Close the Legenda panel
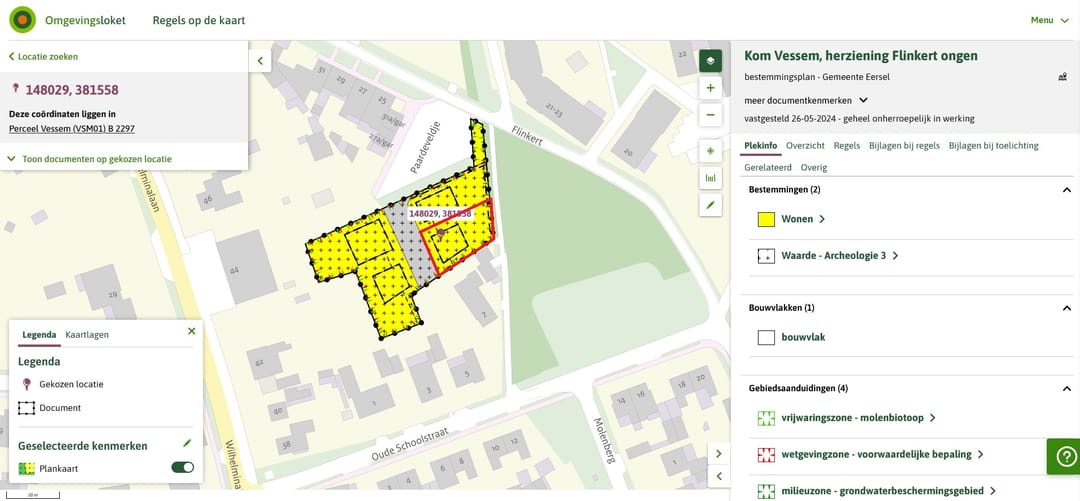The image size is (1080, 501). [x=191, y=331]
